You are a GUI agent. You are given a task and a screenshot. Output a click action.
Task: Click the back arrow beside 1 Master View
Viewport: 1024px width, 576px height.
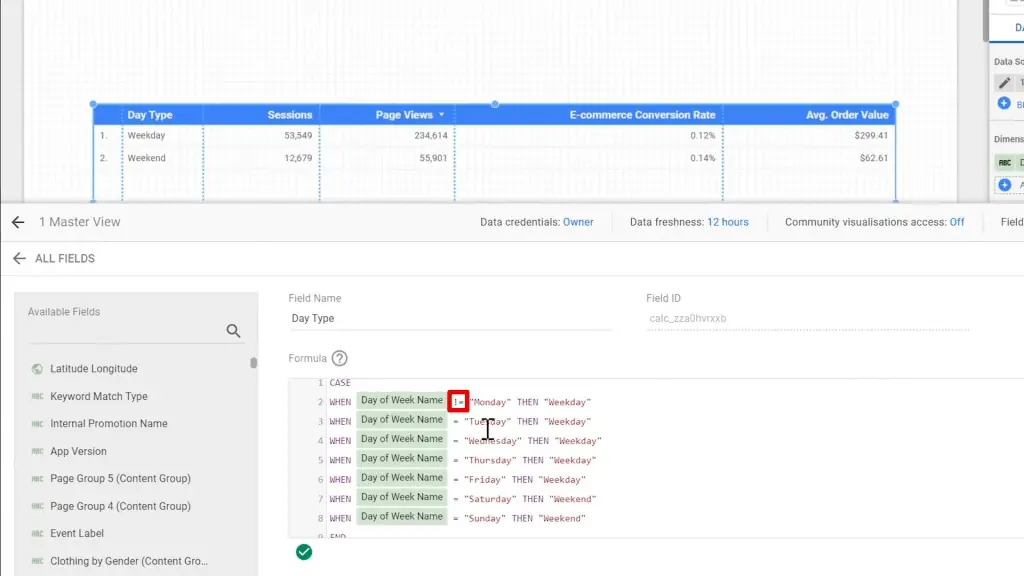(x=18, y=222)
